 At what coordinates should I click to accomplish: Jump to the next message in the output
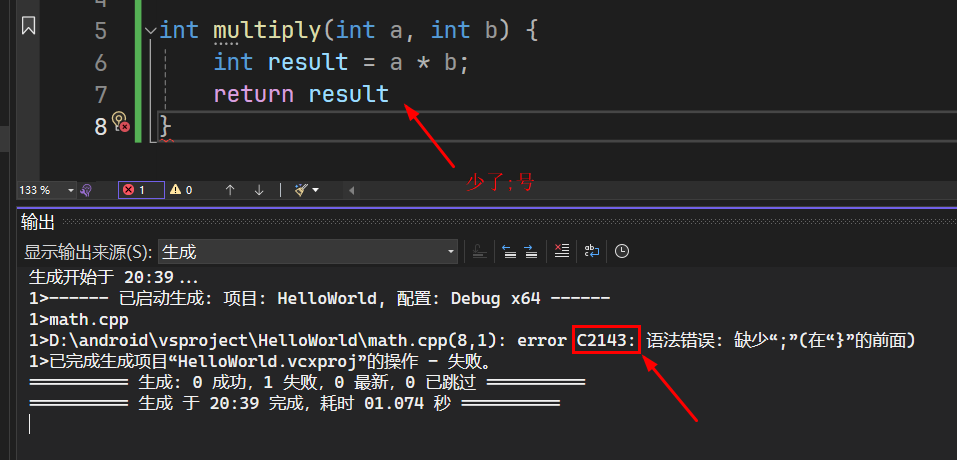530,252
